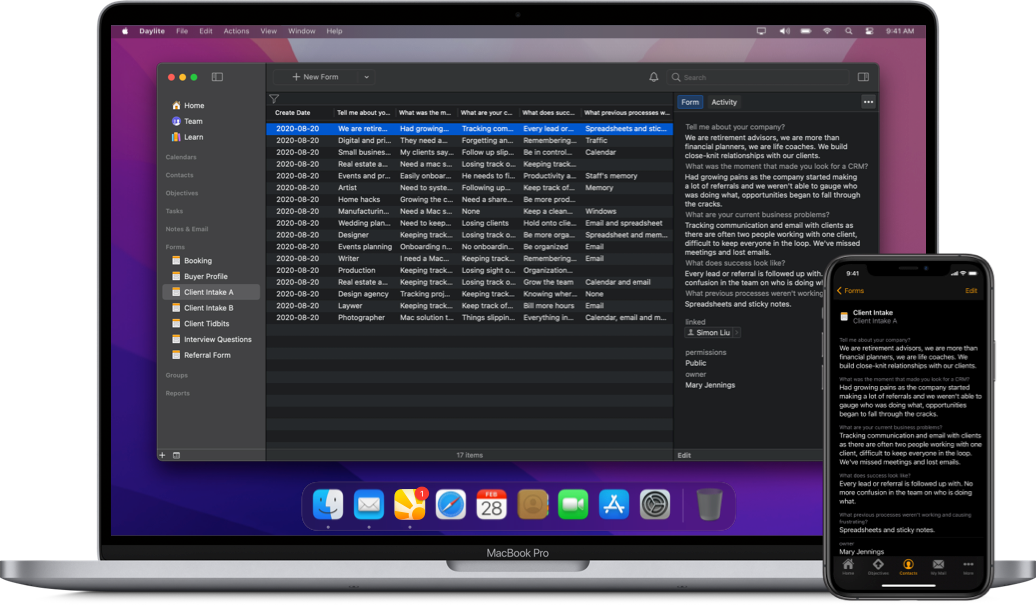This screenshot has height=605, width=1036.
Task: Open Finder from the Dock
Action: click(328, 505)
